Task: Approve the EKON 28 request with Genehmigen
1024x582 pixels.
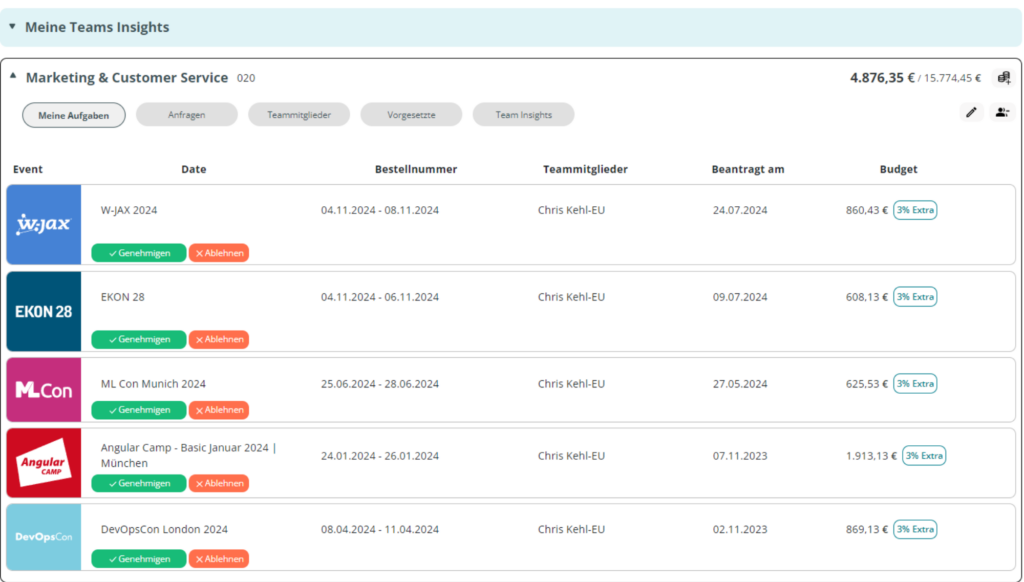Action: tap(138, 339)
